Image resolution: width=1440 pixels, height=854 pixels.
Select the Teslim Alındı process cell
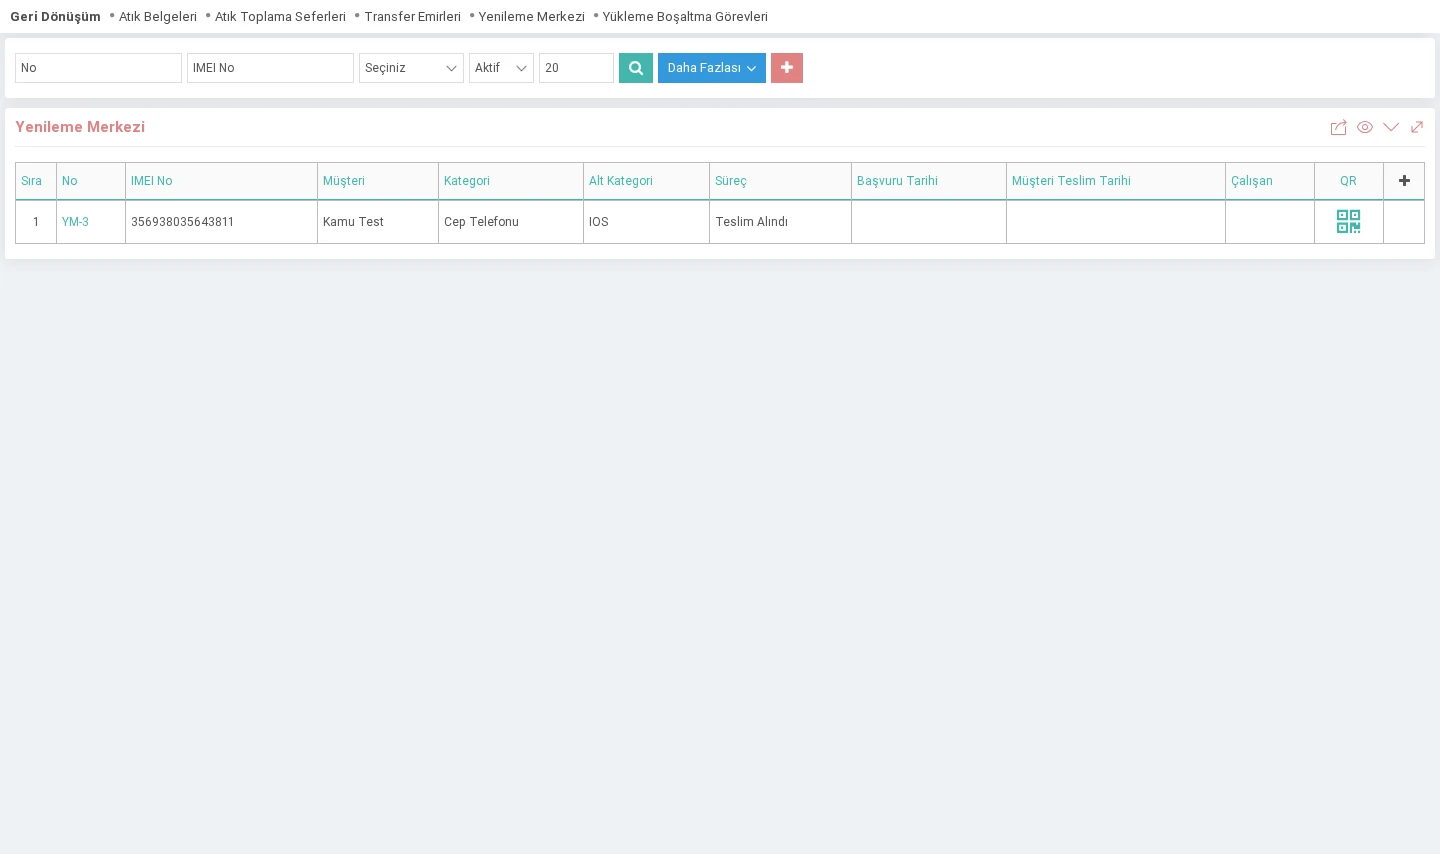pyautogui.click(x=780, y=222)
